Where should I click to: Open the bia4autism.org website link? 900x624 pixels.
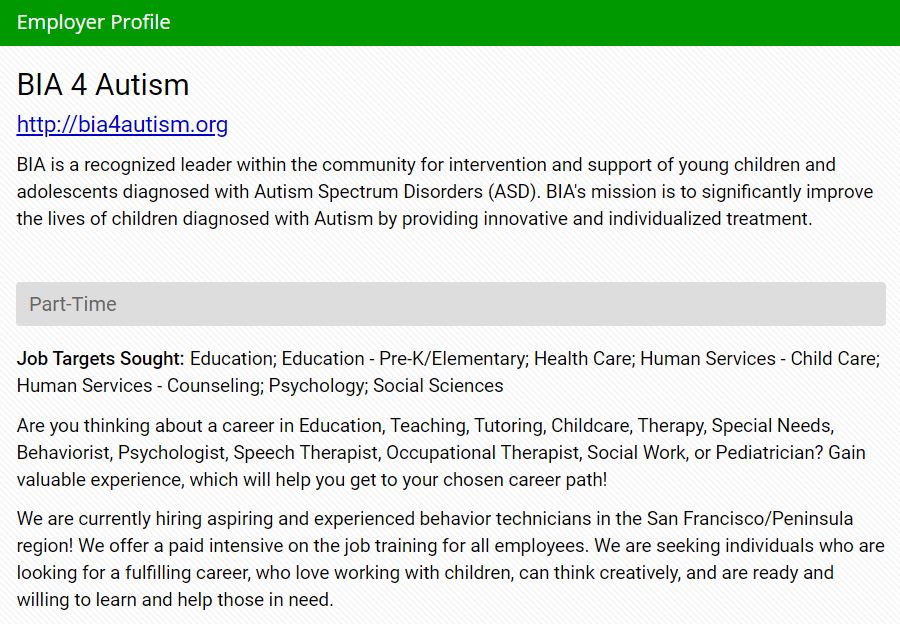tap(122, 125)
